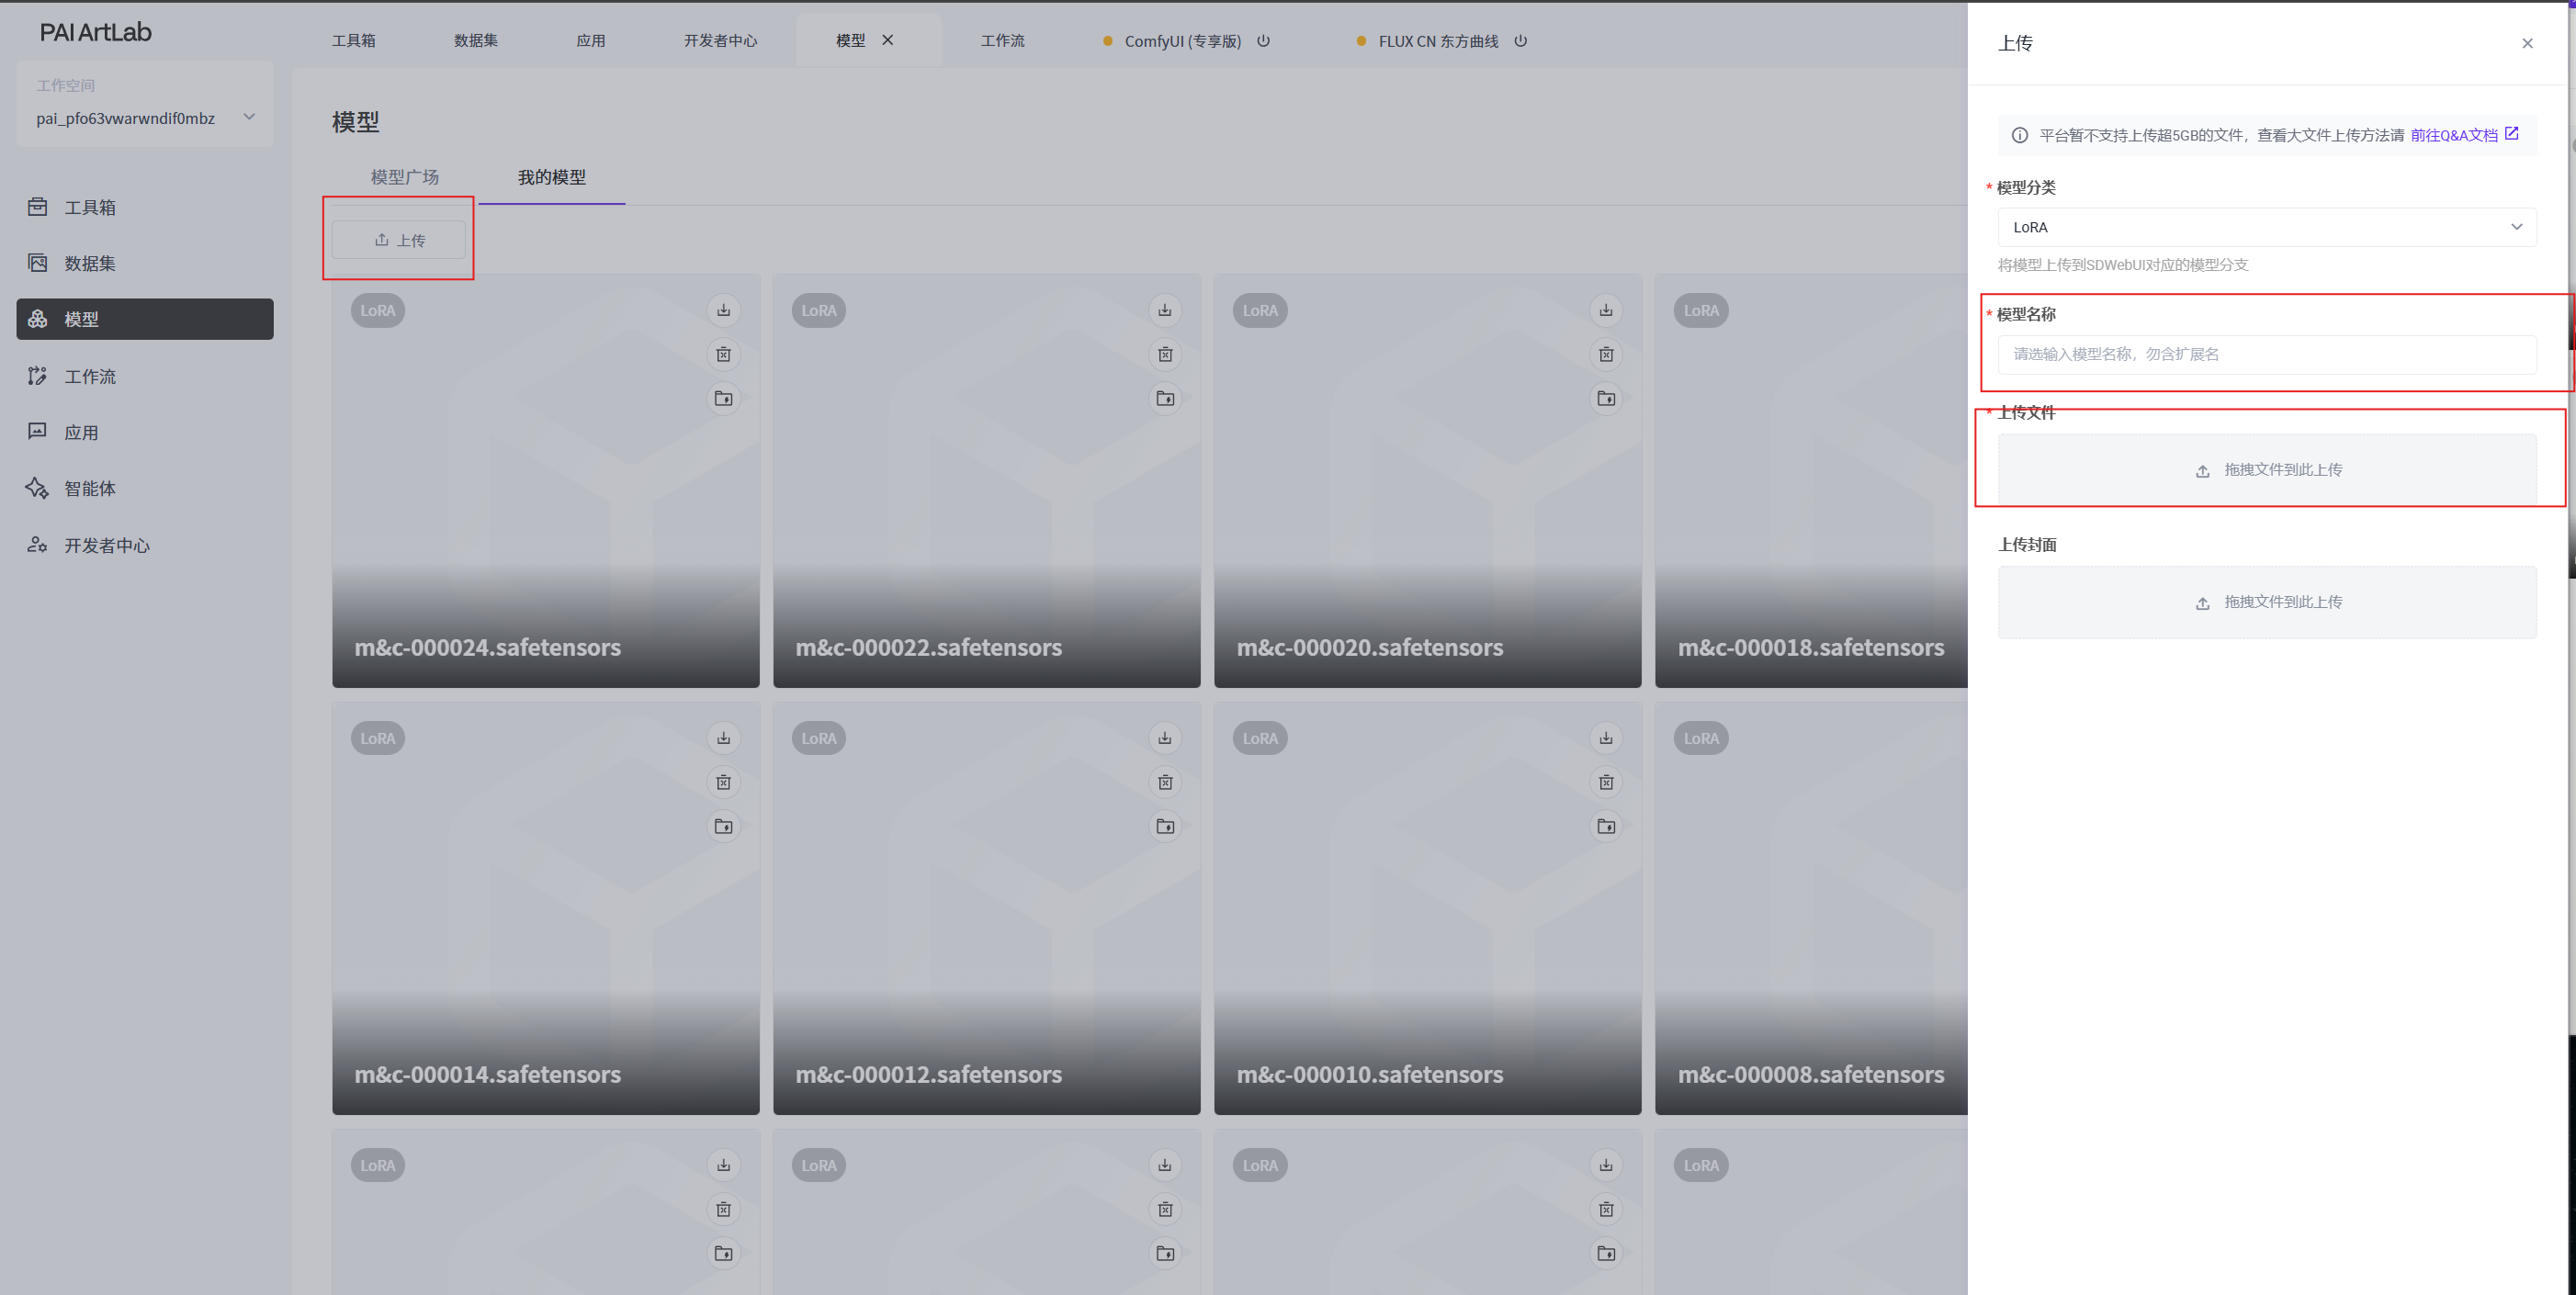
Task: Click delete icon on m&c-000010.safetensors card
Action: coord(1606,782)
